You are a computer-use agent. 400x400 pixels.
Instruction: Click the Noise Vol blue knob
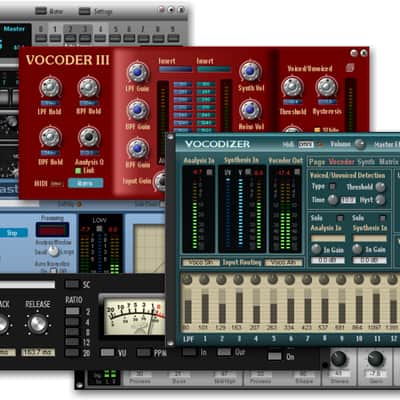[x=250, y=109]
